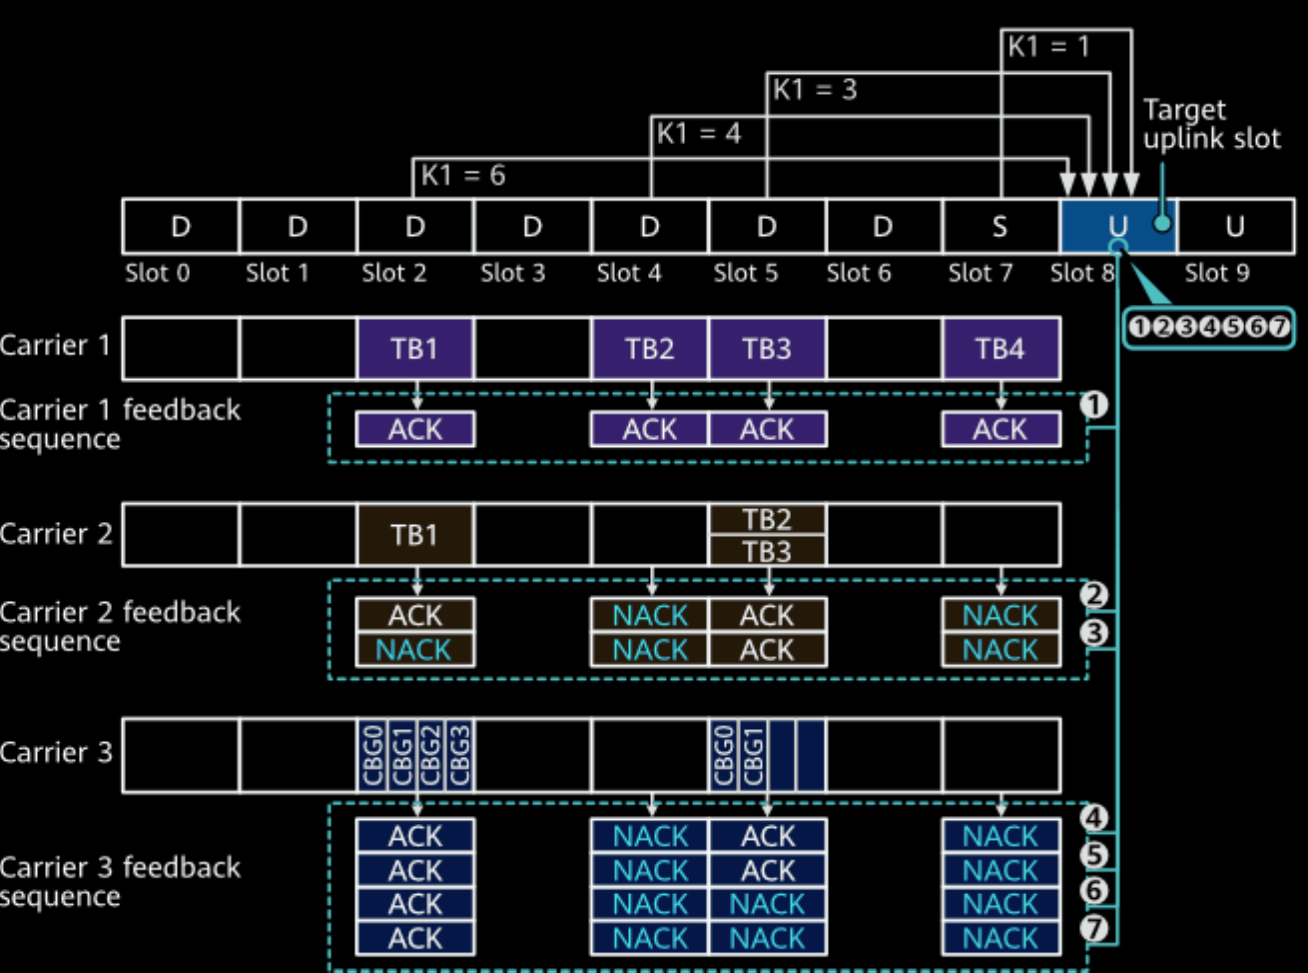This screenshot has width=1308, height=973.
Task: Click the 1234567 sequence callout box
Action: tap(1209, 328)
